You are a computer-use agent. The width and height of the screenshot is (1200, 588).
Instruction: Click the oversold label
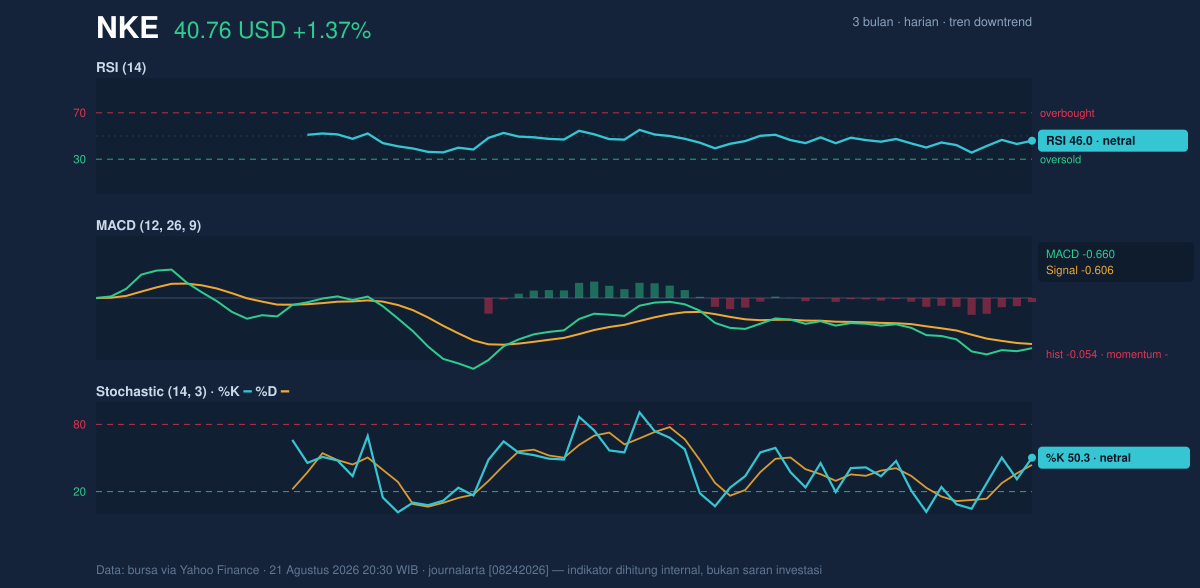pos(1060,159)
